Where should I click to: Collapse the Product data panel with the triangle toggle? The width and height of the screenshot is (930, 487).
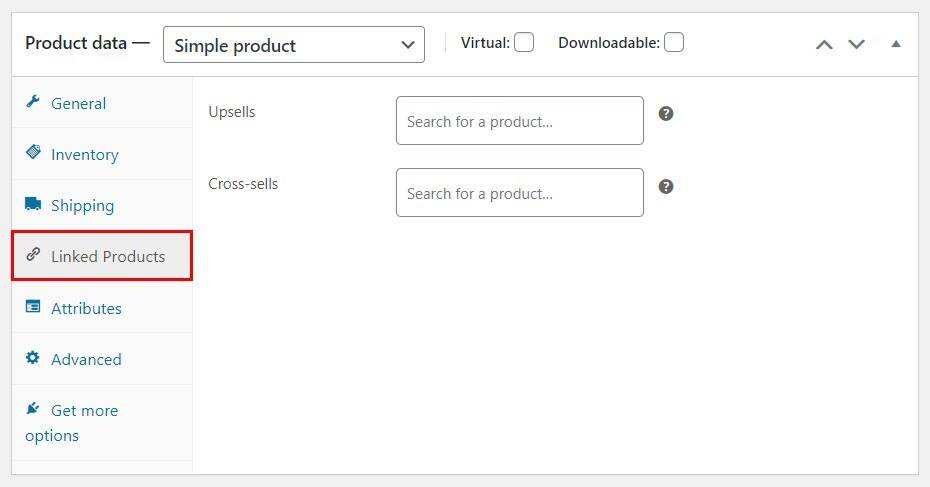(895, 44)
